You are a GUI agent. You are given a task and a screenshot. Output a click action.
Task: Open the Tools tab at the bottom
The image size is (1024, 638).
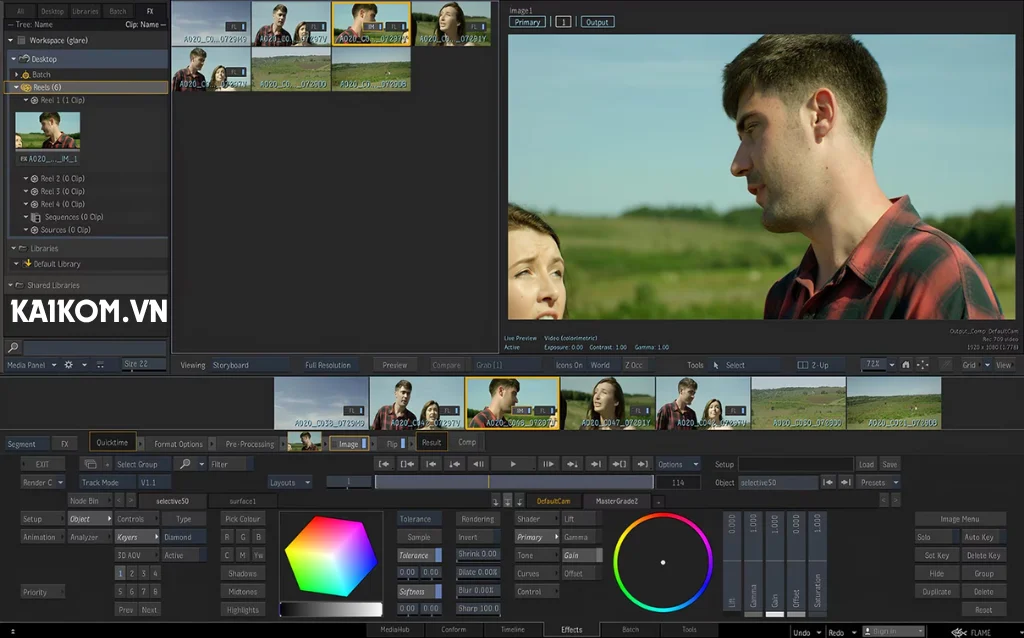point(689,630)
